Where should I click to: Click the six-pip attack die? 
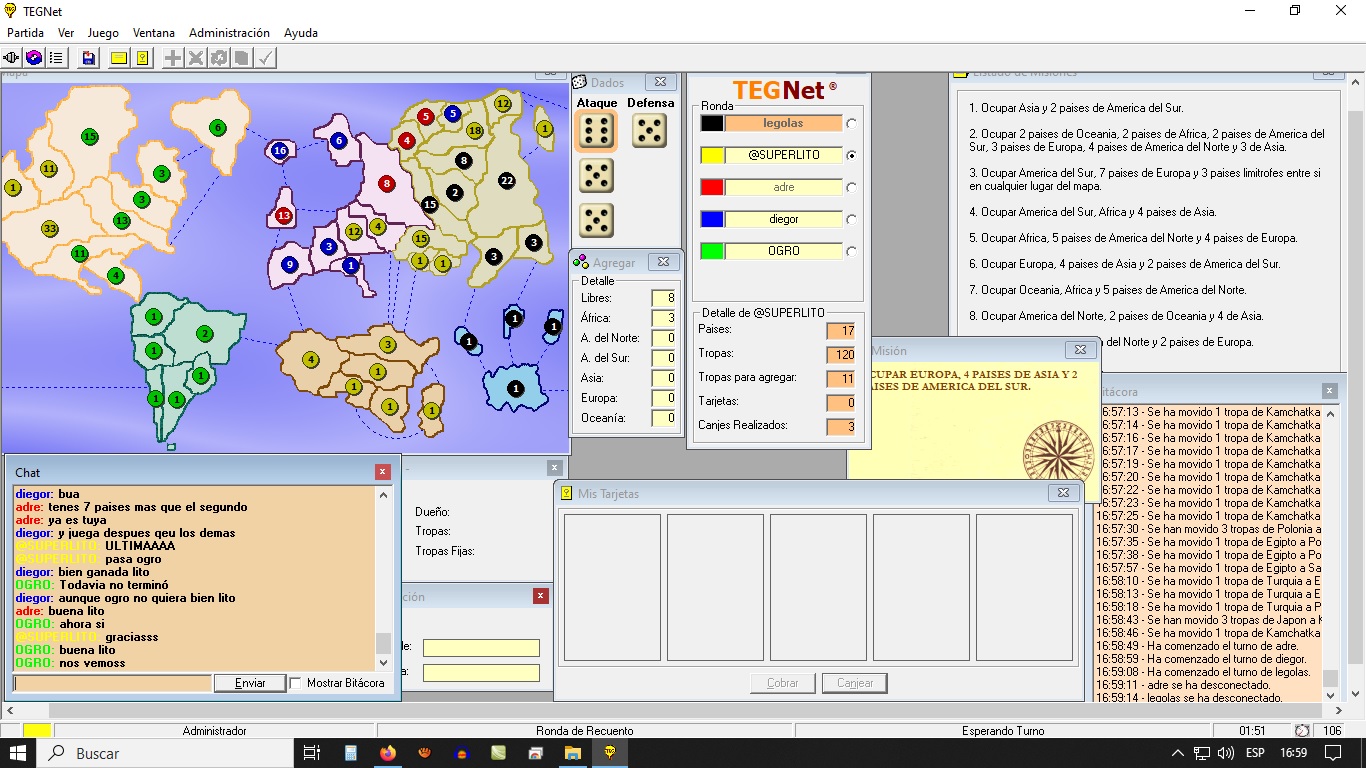597,131
